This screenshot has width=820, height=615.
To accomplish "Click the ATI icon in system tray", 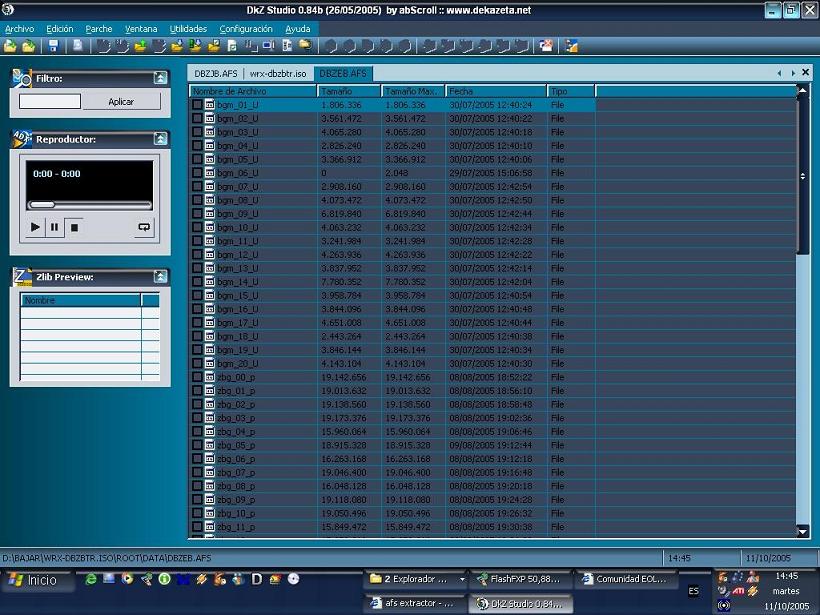I will [738, 591].
